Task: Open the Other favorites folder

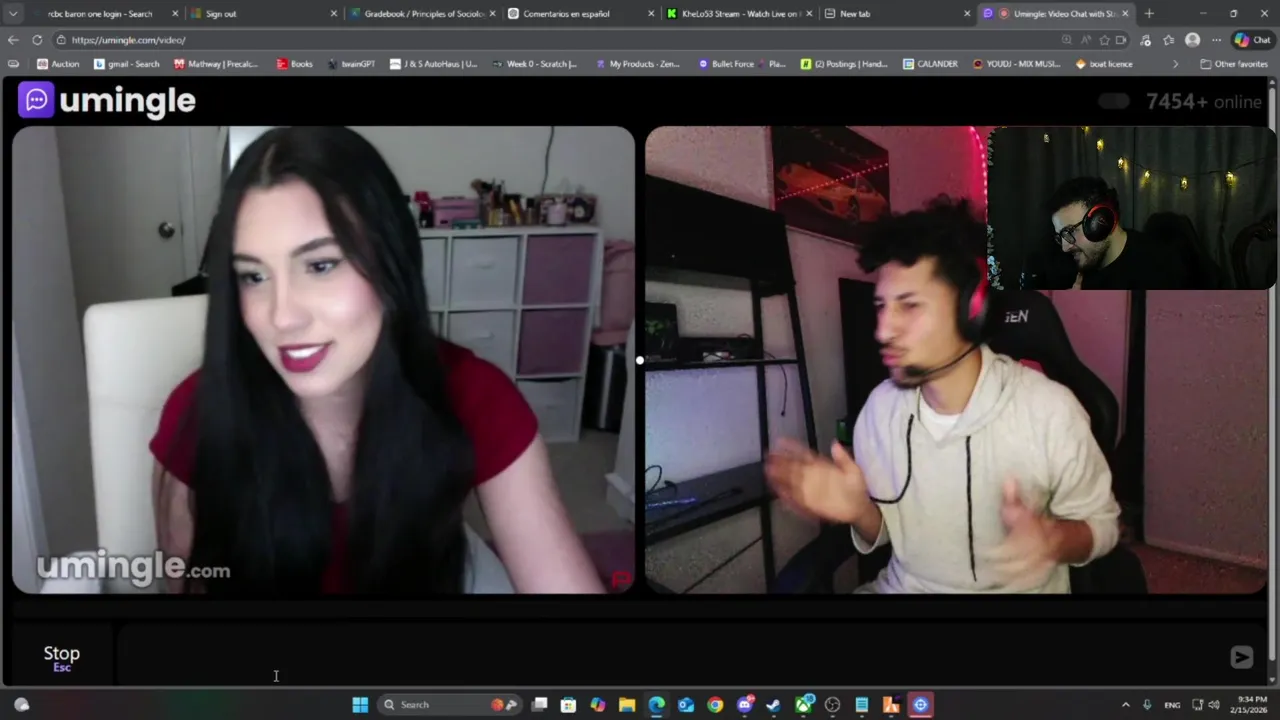Action: coord(1234,64)
